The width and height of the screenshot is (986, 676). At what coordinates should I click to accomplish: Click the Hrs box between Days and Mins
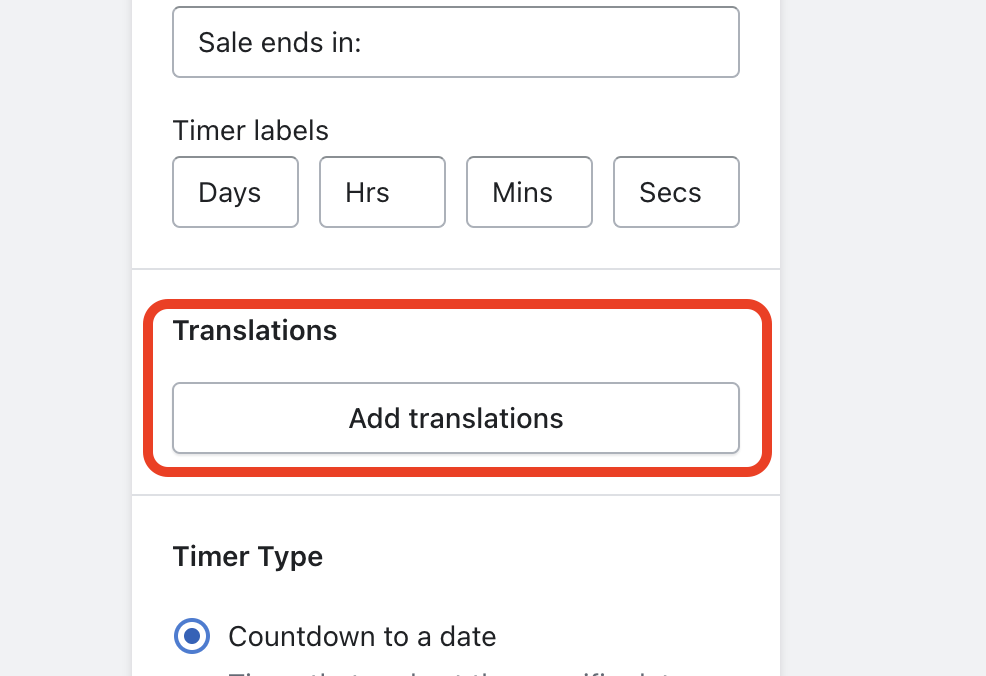[382, 192]
